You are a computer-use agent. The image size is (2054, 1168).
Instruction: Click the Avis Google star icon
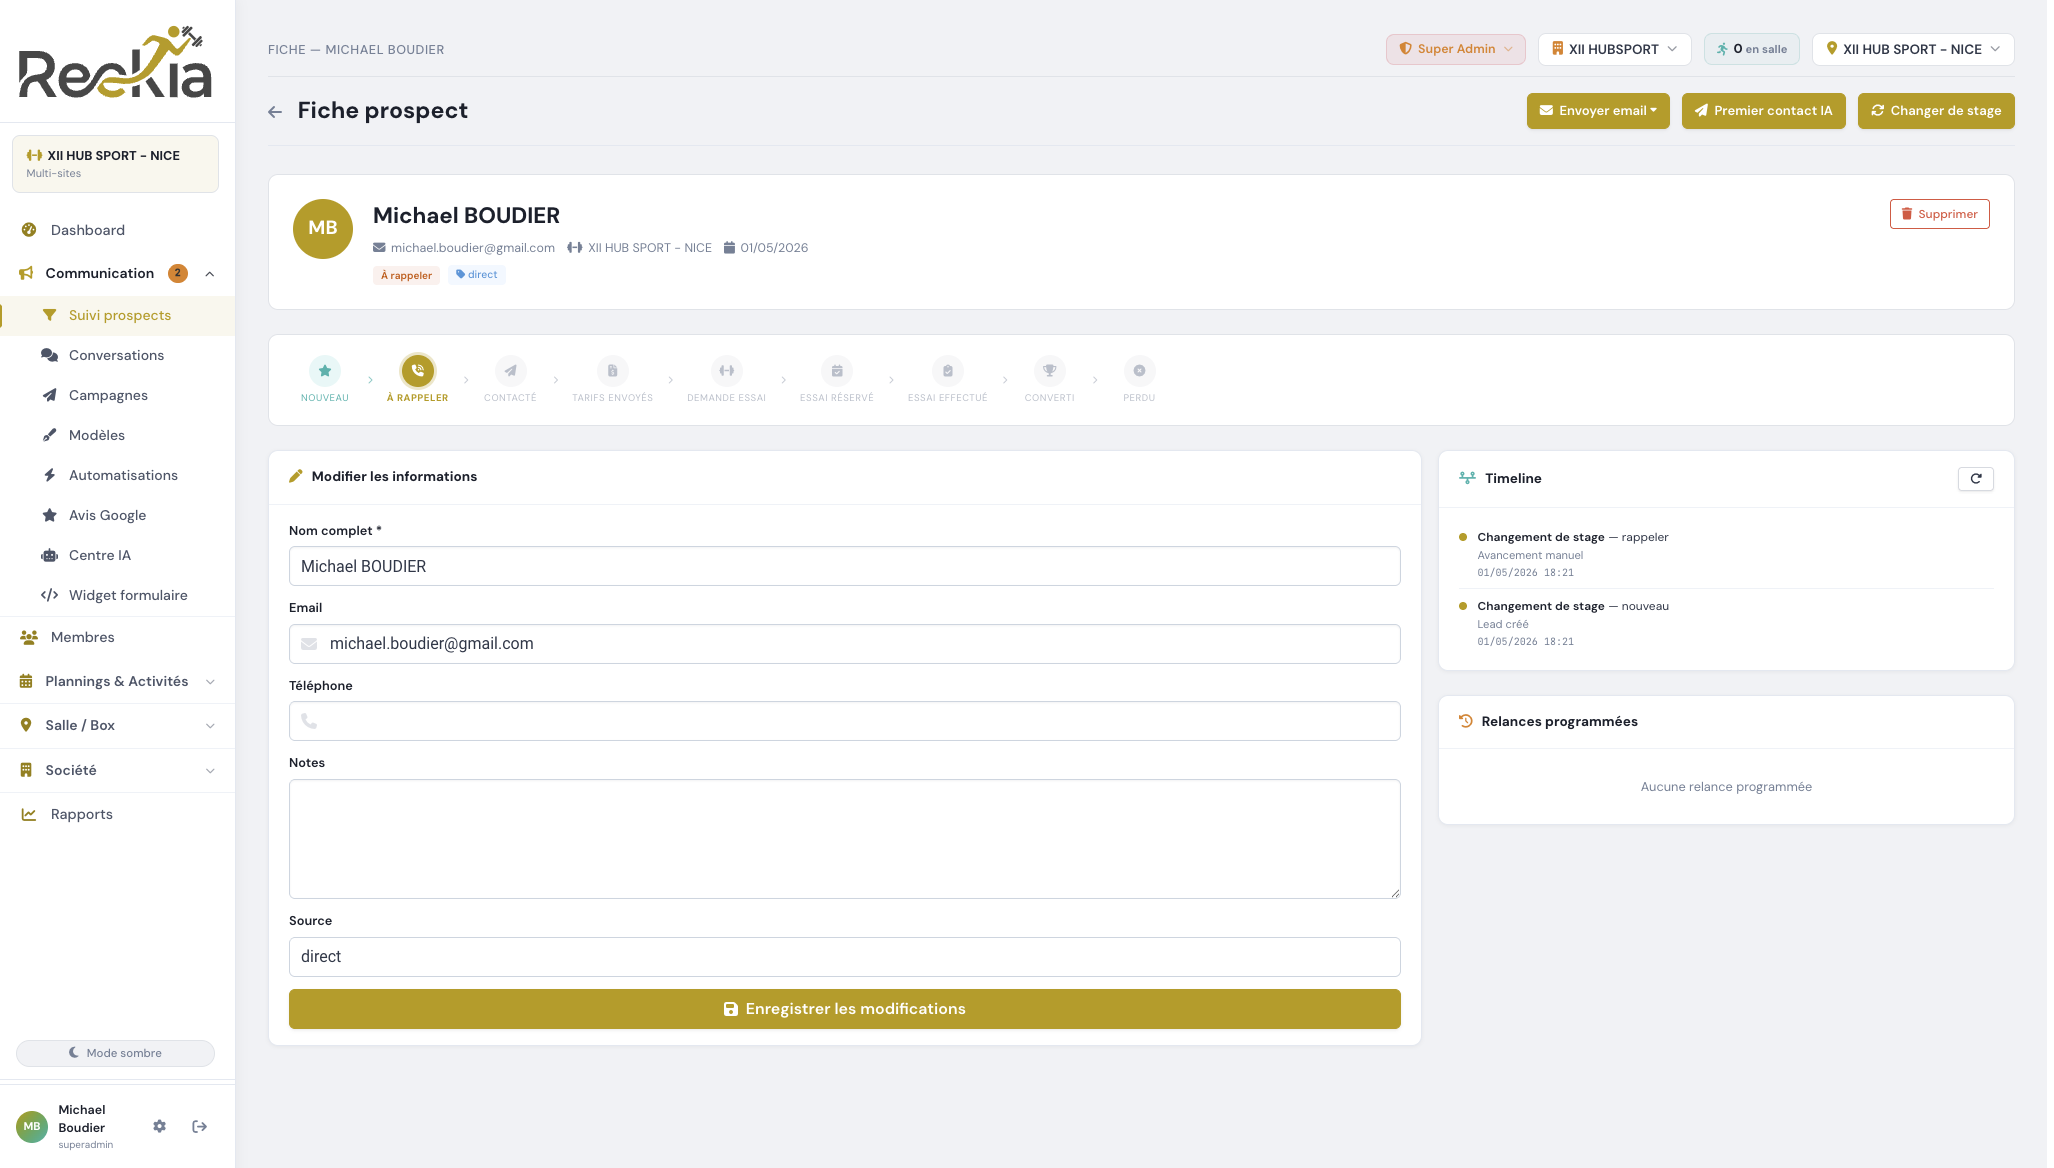pos(49,515)
